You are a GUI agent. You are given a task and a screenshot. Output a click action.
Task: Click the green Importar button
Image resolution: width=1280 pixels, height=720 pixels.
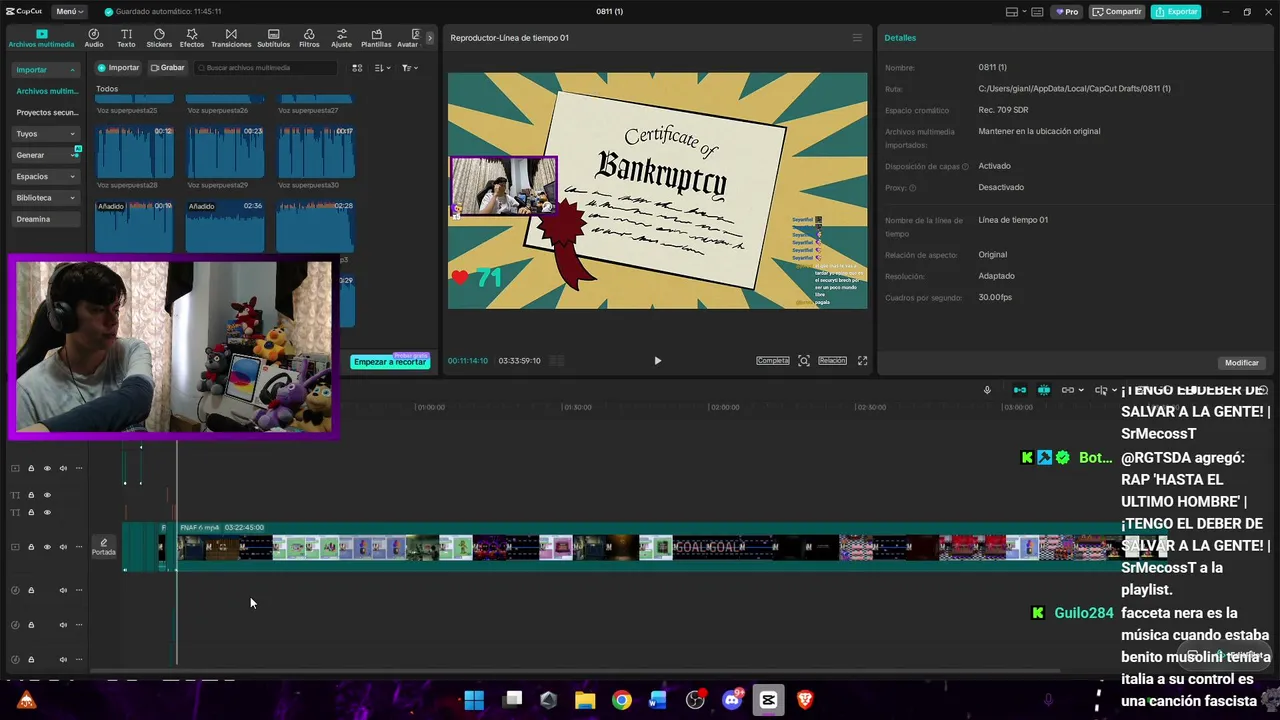[119, 68]
